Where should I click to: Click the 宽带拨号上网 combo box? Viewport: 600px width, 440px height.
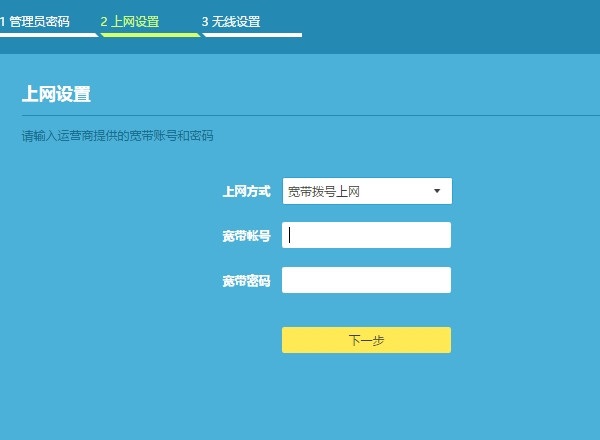pyautogui.click(x=355, y=191)
